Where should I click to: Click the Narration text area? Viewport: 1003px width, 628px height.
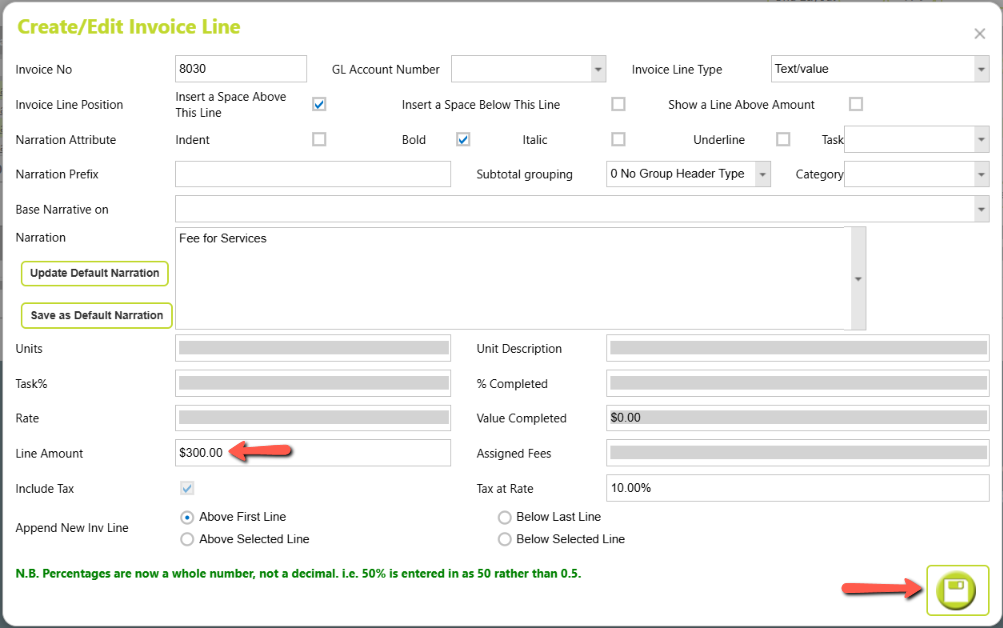click(513, 278)
